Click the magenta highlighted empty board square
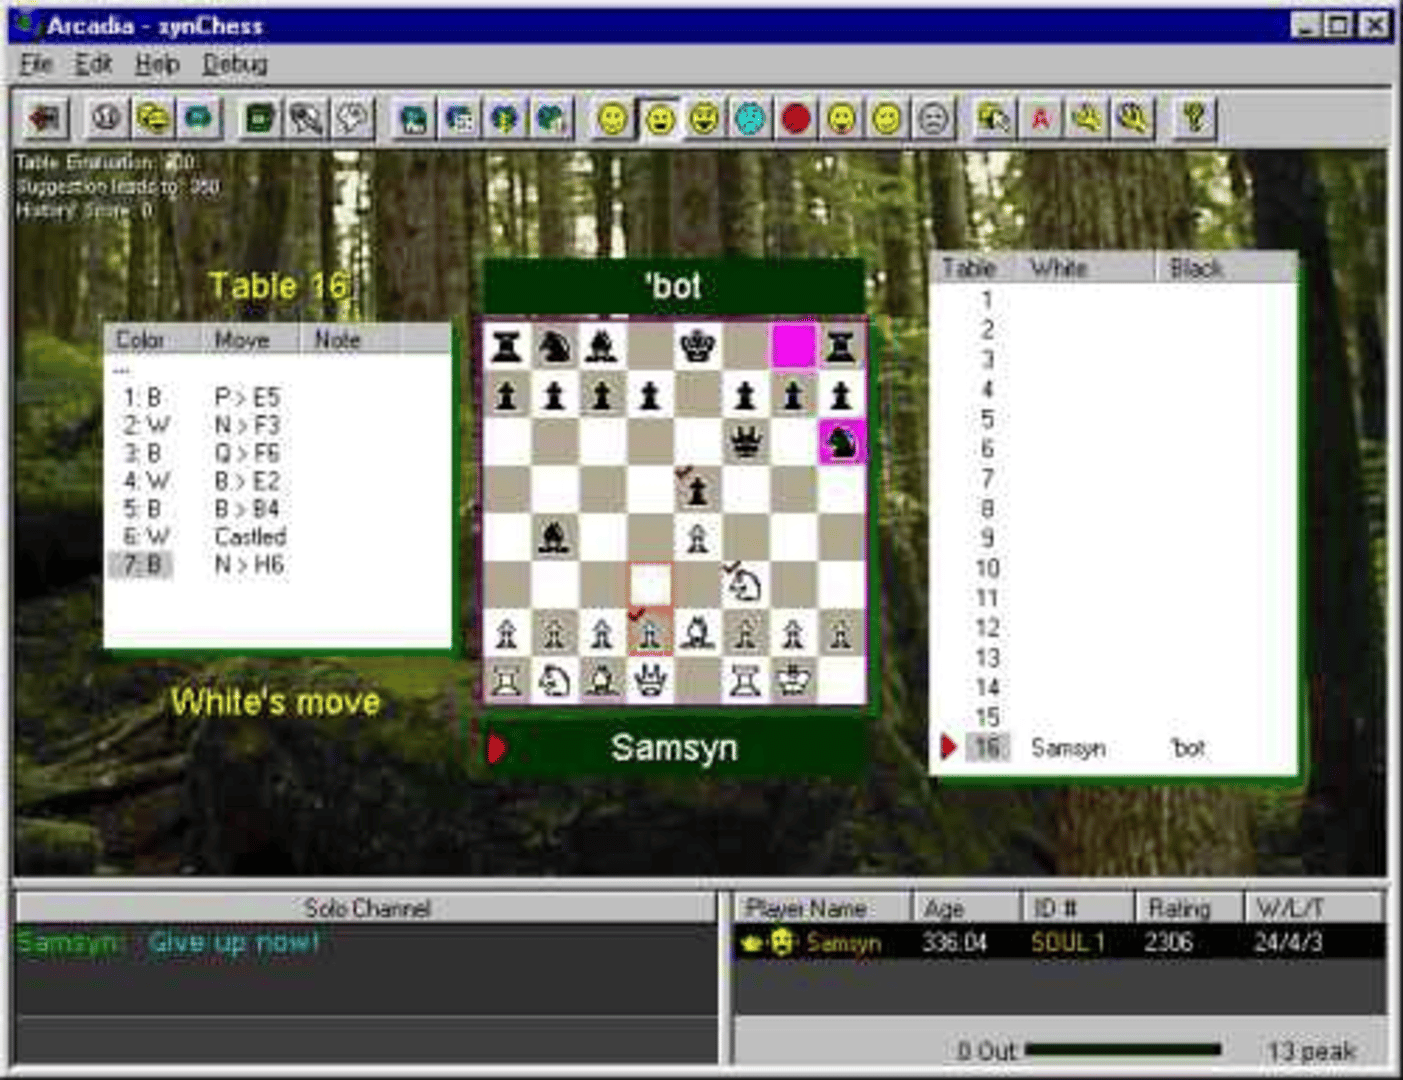The image size is (1403, 1080). point(793,346)
